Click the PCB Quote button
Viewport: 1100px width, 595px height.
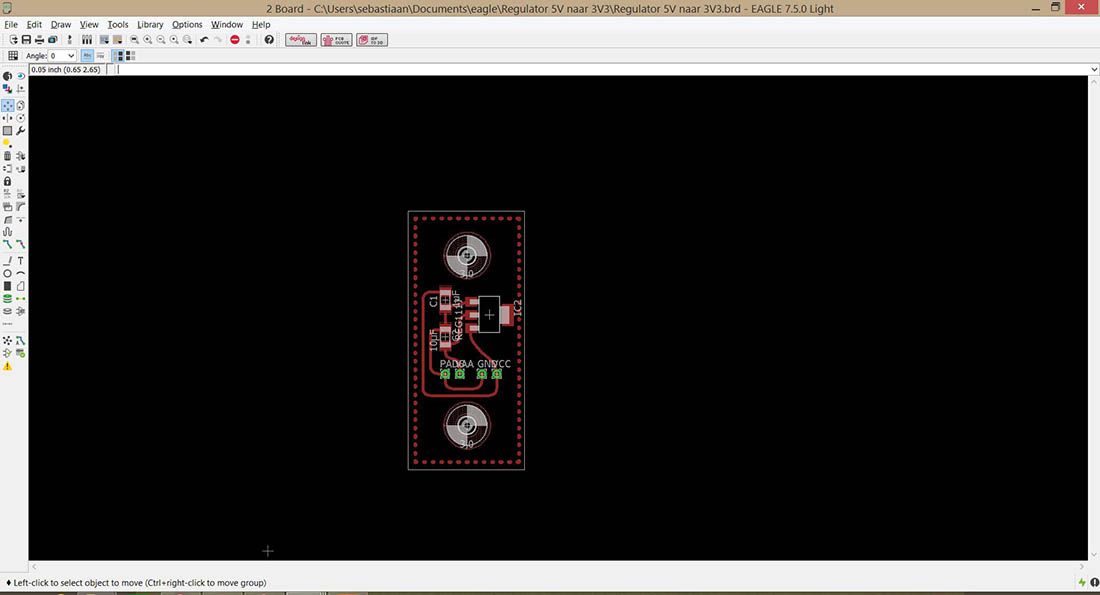click(x=336, y=40)
